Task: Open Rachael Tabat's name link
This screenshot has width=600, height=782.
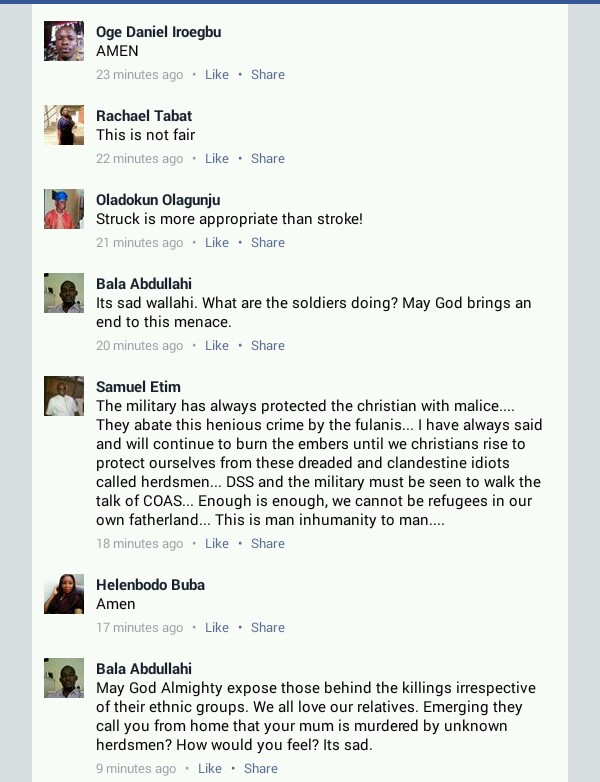Action: (144, 116)
